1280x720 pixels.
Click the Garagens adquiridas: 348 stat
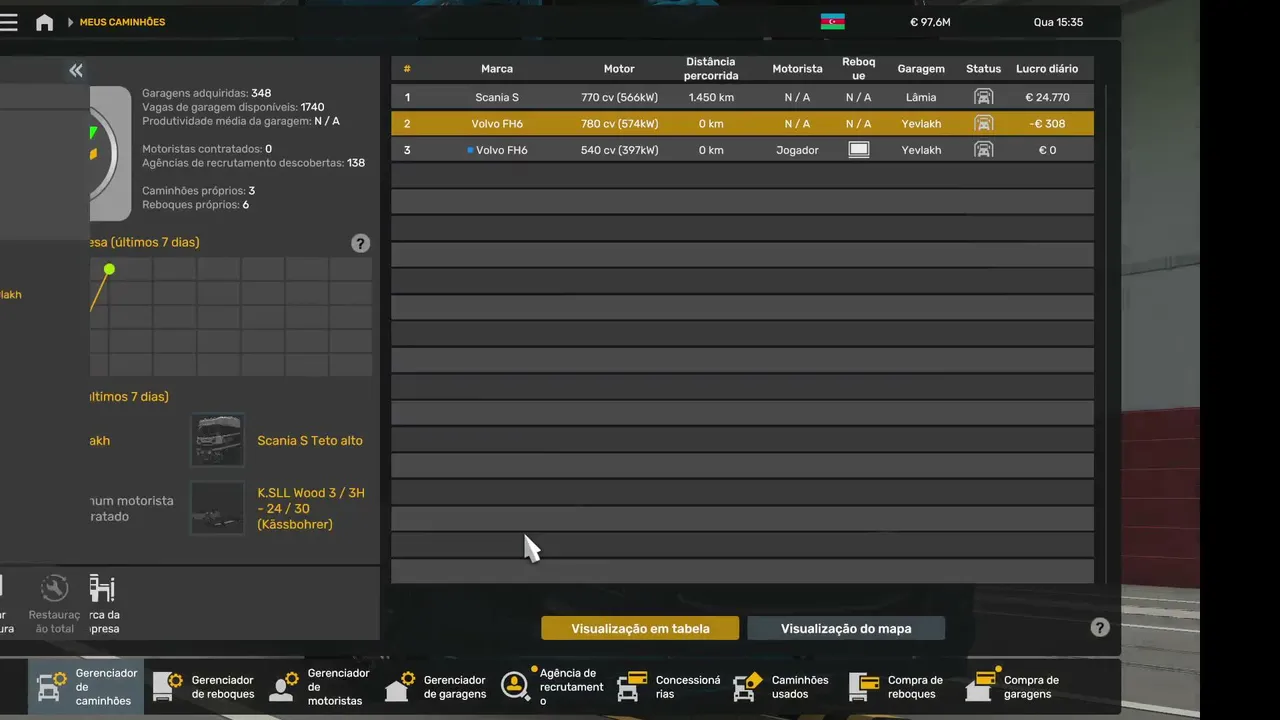tap(207, 93)
